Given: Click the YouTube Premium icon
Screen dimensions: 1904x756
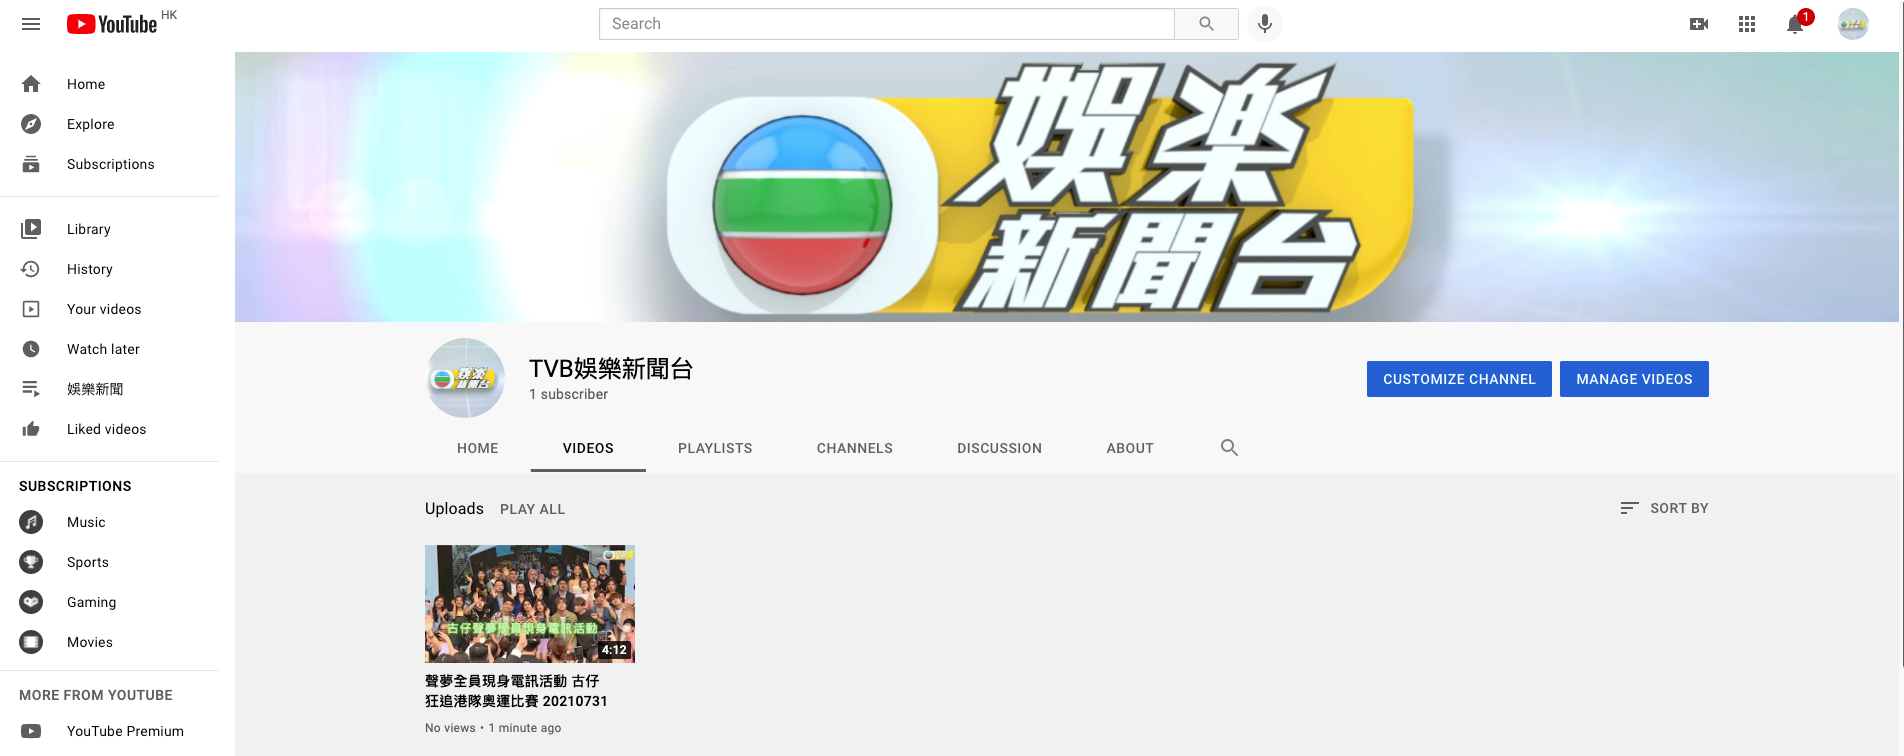Looking at the screenshot, I should [31, 731].
